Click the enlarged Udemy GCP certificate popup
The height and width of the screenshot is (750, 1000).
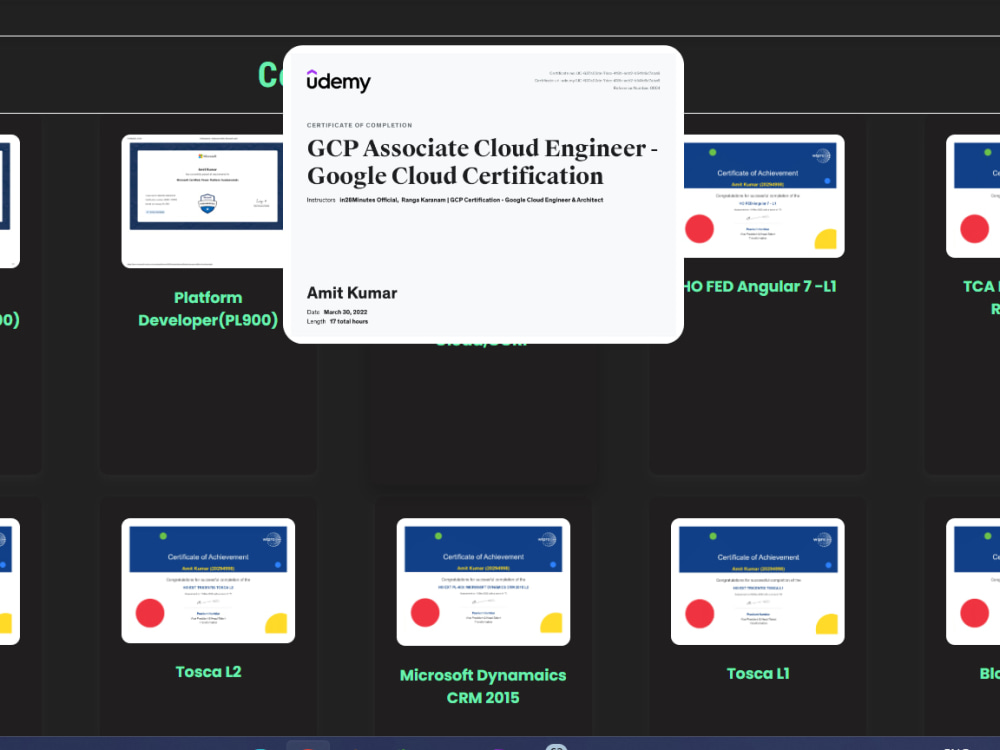pos(483,195)
